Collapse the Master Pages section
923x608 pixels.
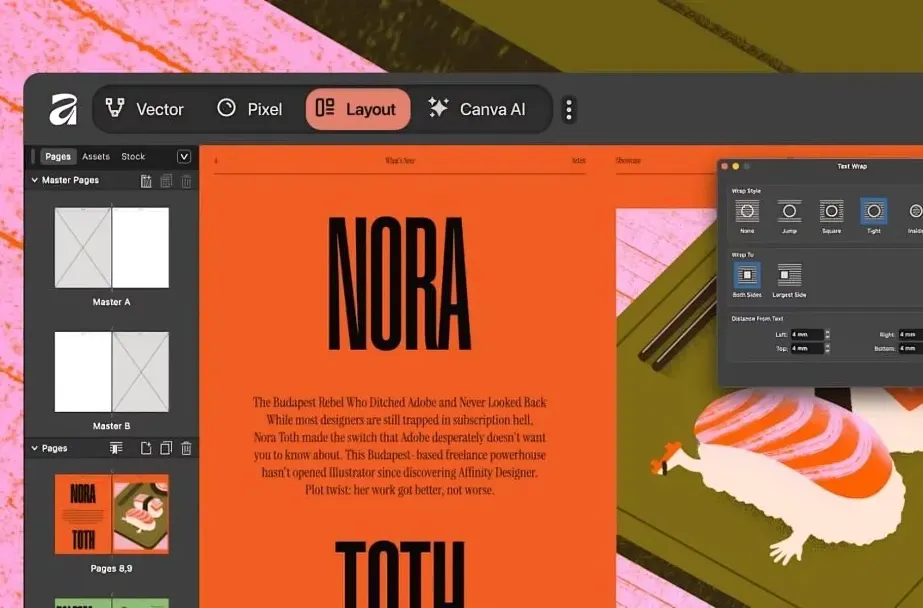click(35, 181)
